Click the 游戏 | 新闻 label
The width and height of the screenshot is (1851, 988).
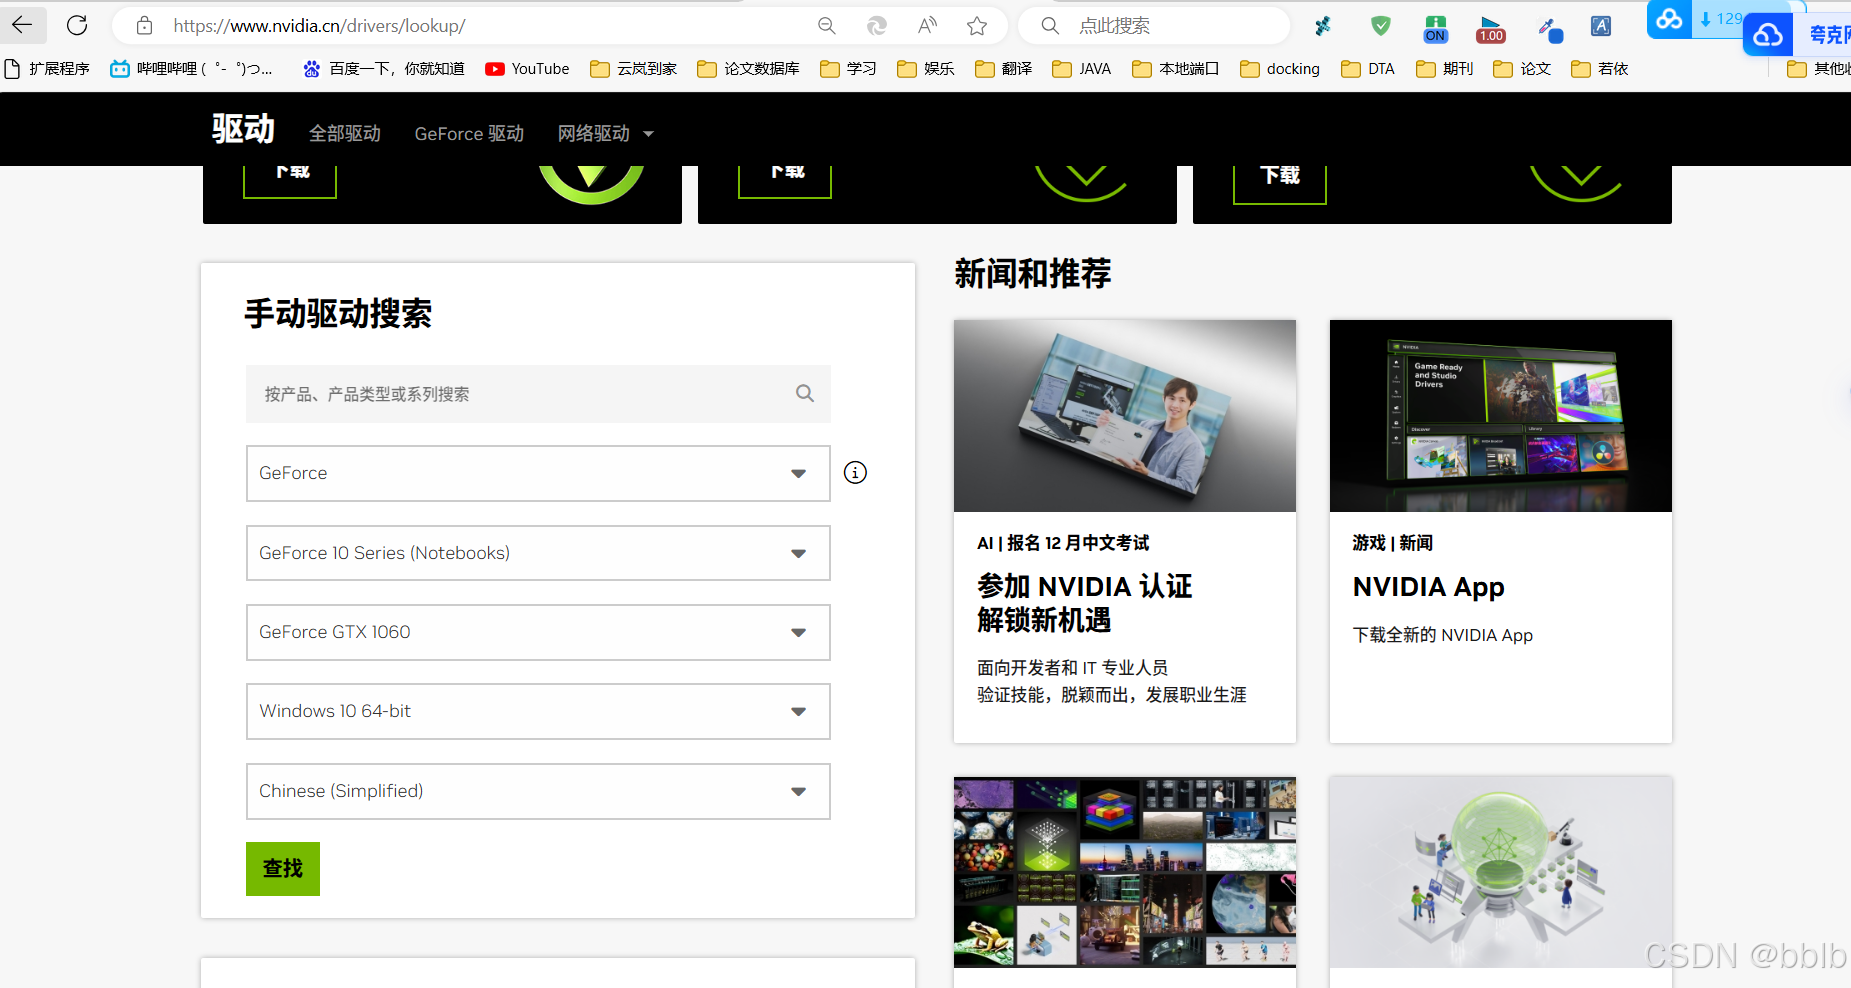pos(1393,543)
